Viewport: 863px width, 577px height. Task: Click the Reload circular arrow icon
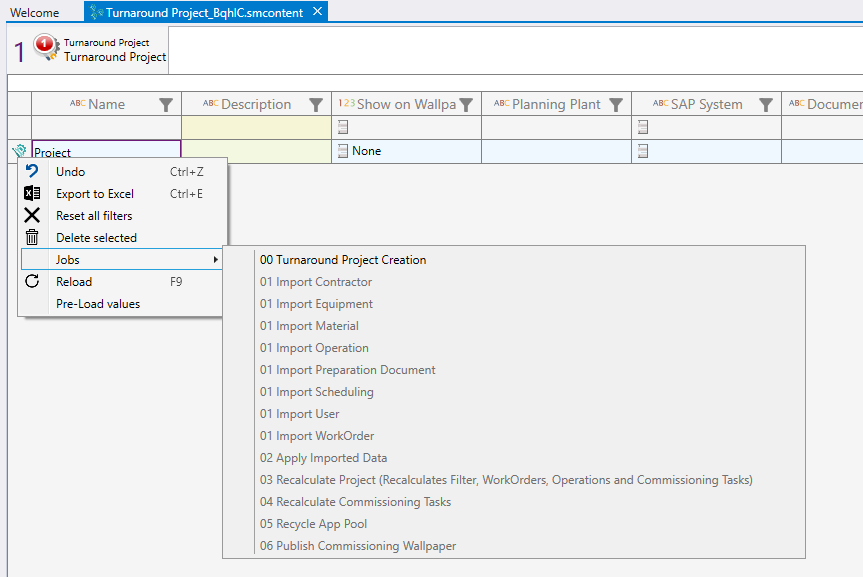click(32, 282)
